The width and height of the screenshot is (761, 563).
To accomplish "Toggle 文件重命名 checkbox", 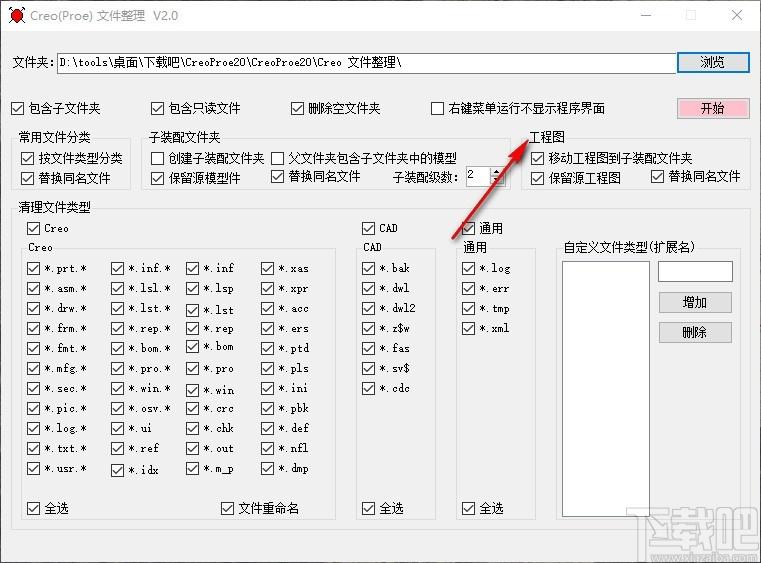I will [x=227, y=508].
